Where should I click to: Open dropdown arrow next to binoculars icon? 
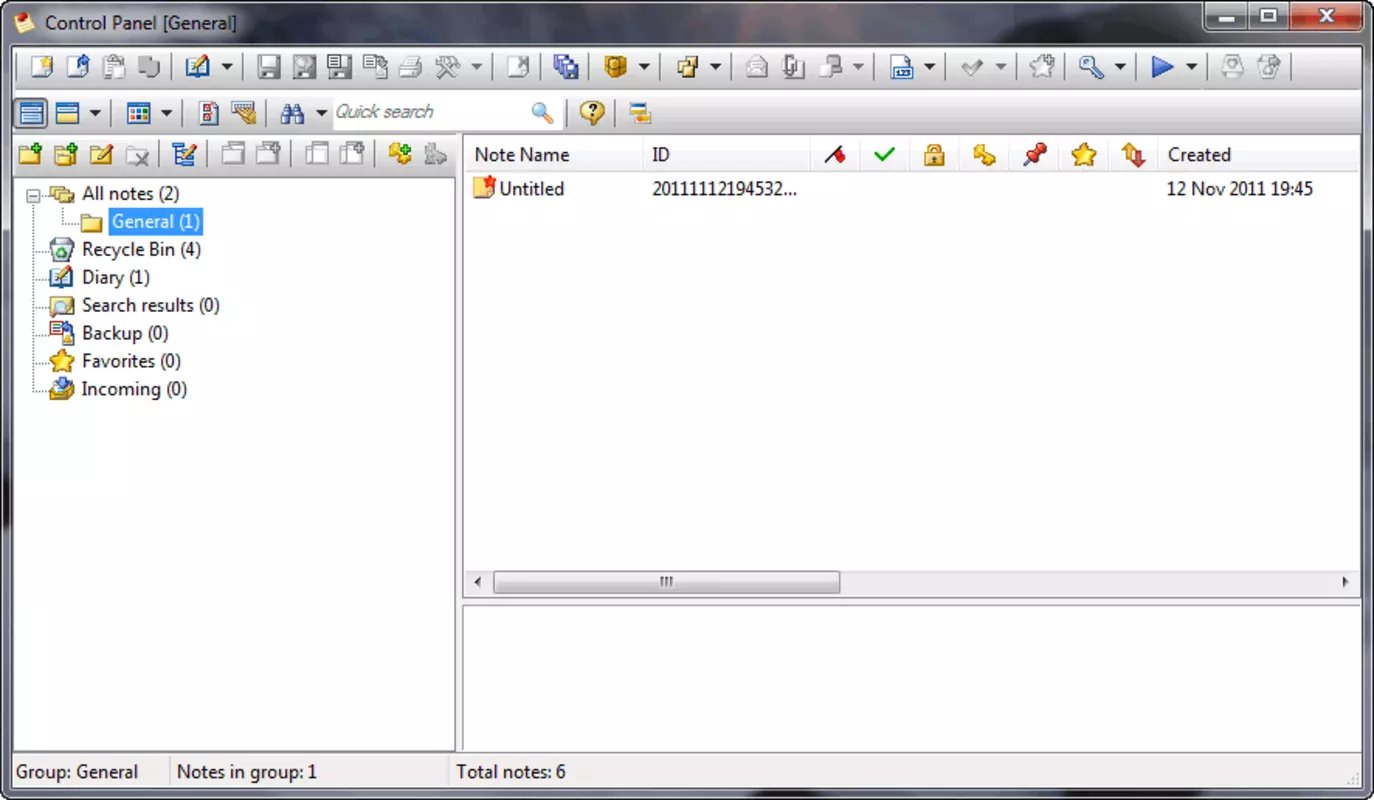click(321, 113)
